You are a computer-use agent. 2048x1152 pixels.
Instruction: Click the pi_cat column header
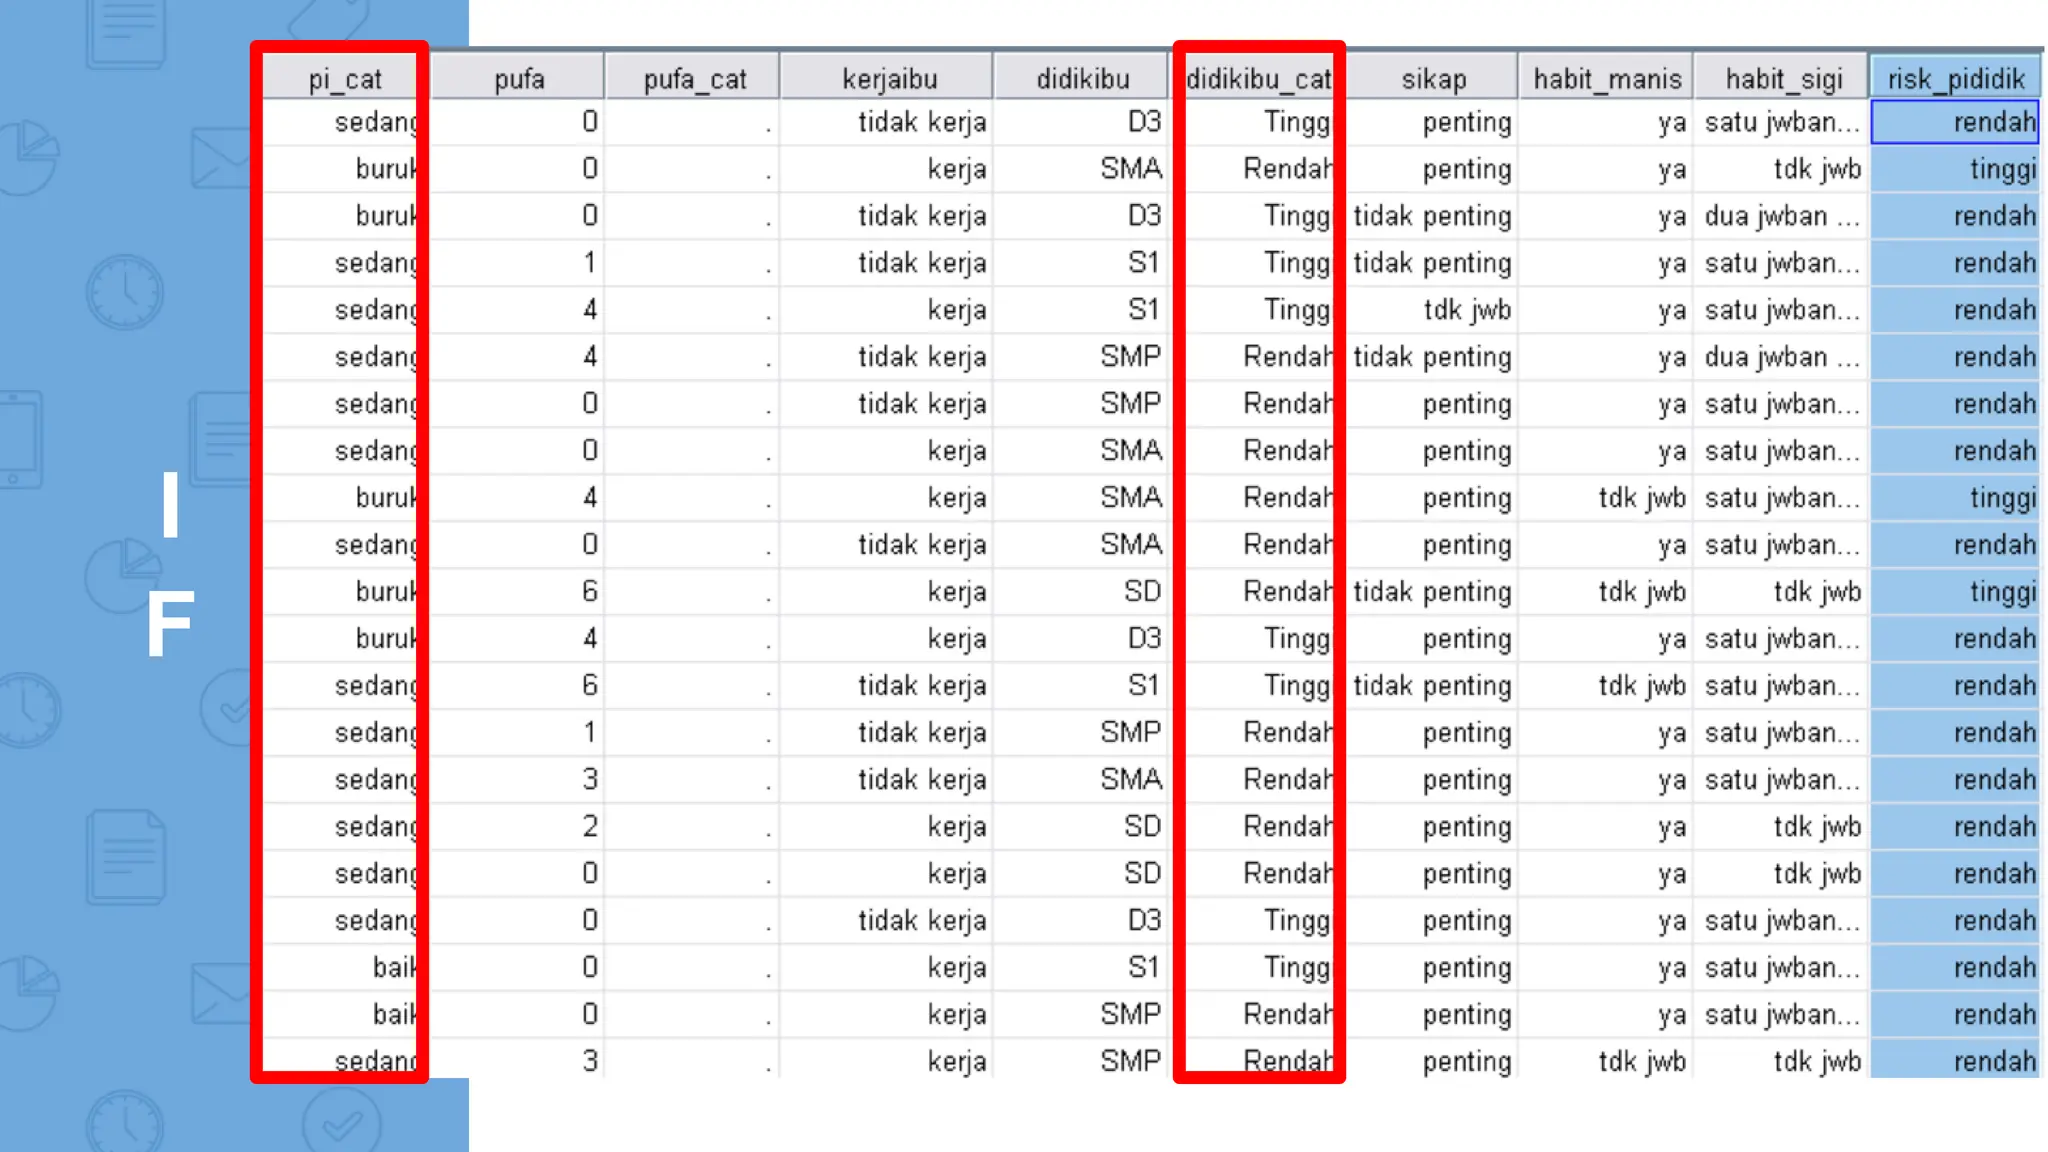[x=344, y=79]
